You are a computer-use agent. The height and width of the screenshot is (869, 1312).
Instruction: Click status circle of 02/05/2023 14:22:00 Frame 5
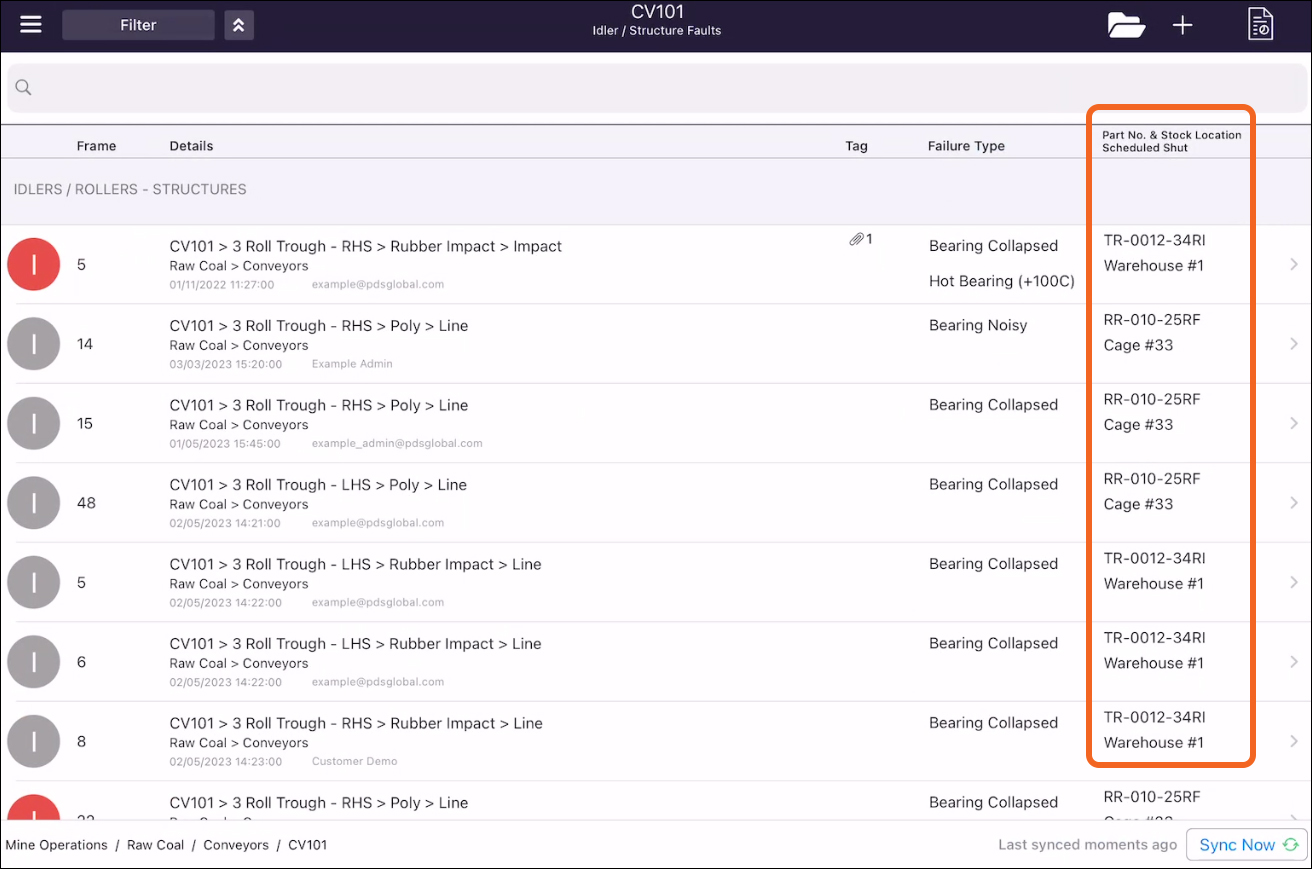pyautogui.click(x=34, y=582)
